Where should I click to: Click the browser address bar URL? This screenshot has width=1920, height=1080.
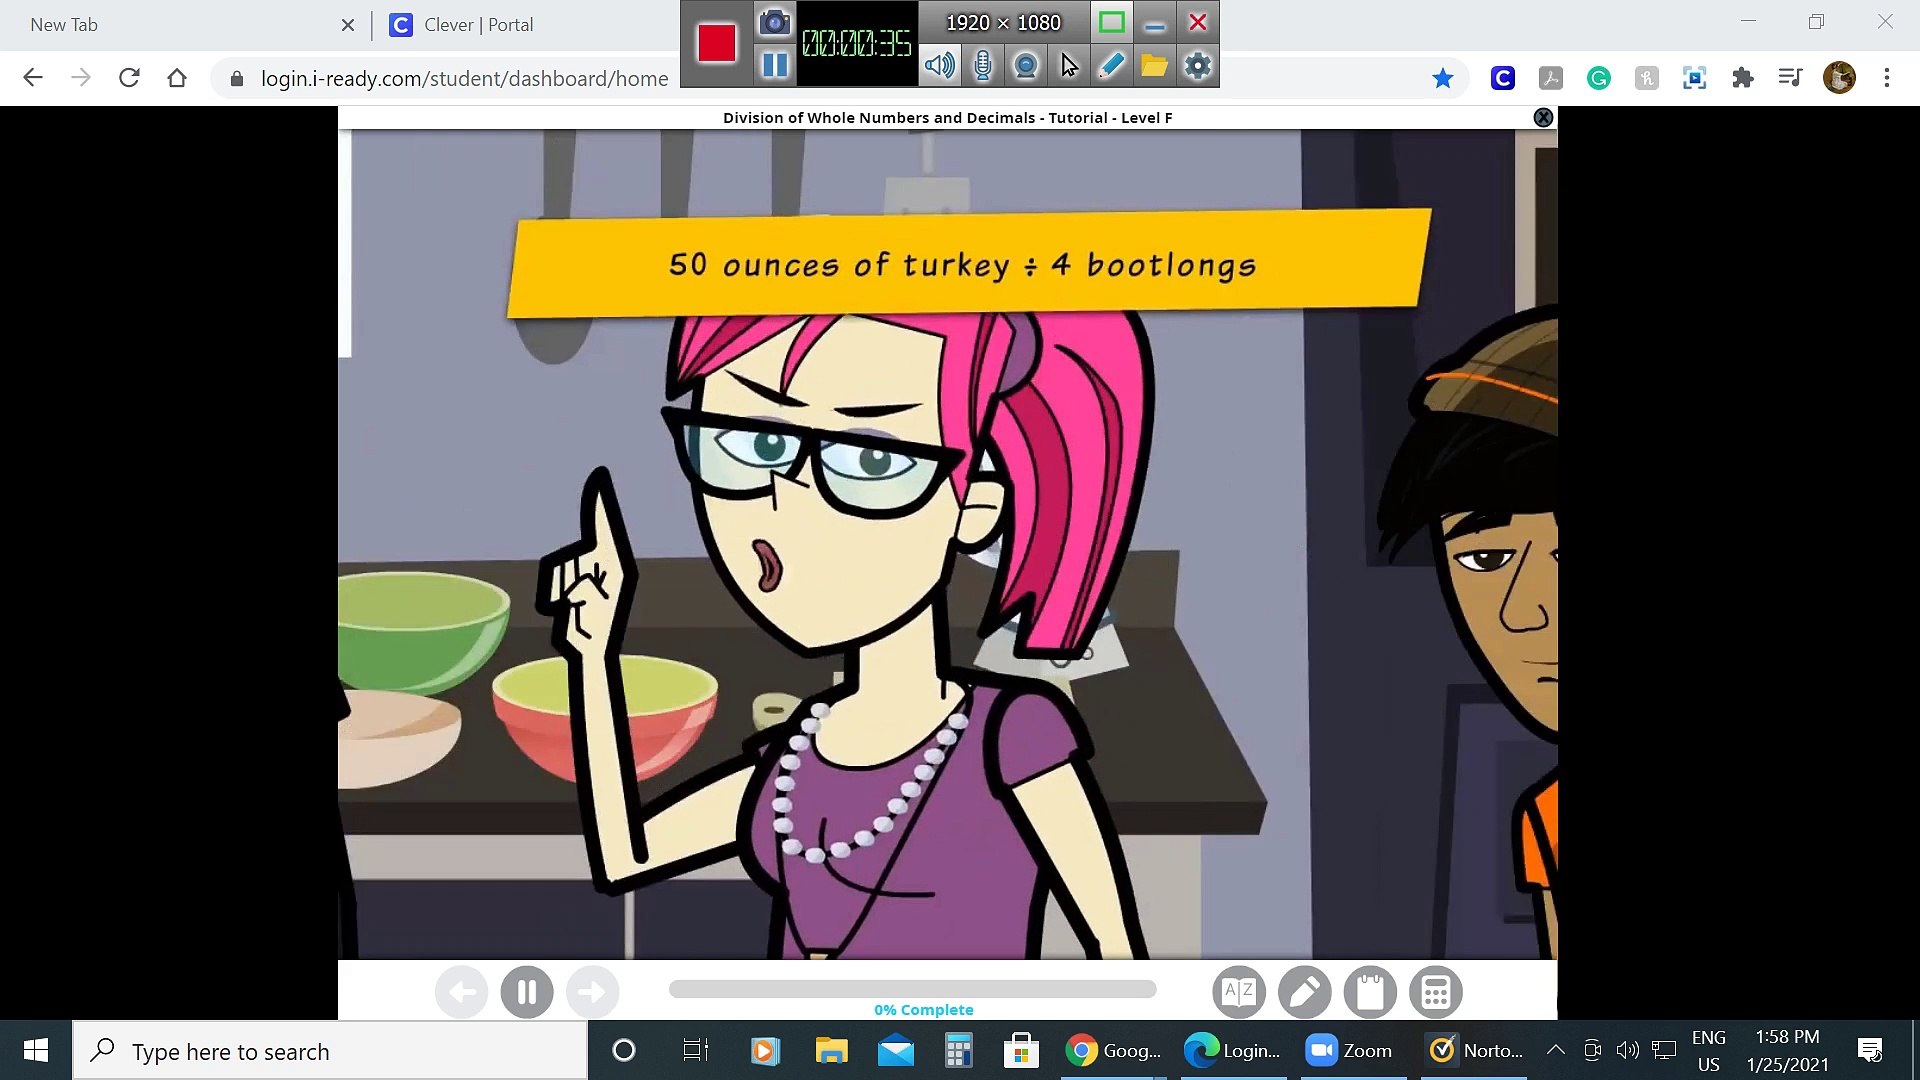pyautogui.click(x=464, y=78)
